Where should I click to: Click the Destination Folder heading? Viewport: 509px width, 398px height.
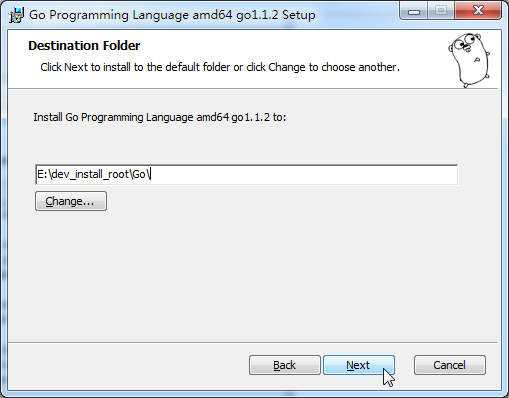[x=84, y=46]
